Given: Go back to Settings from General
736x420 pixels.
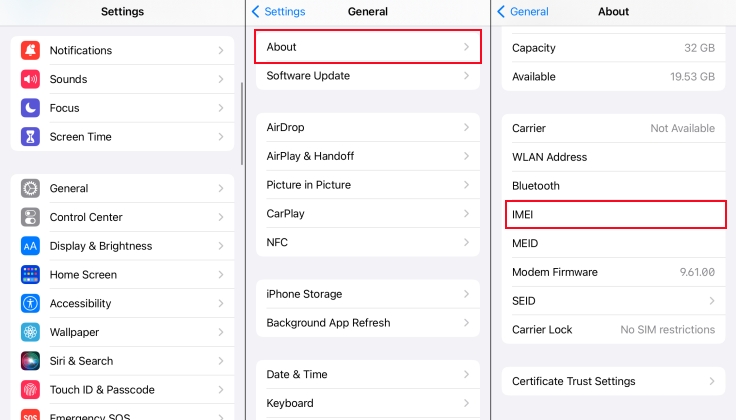Looking at the screenshot, I should click(279, 12).
